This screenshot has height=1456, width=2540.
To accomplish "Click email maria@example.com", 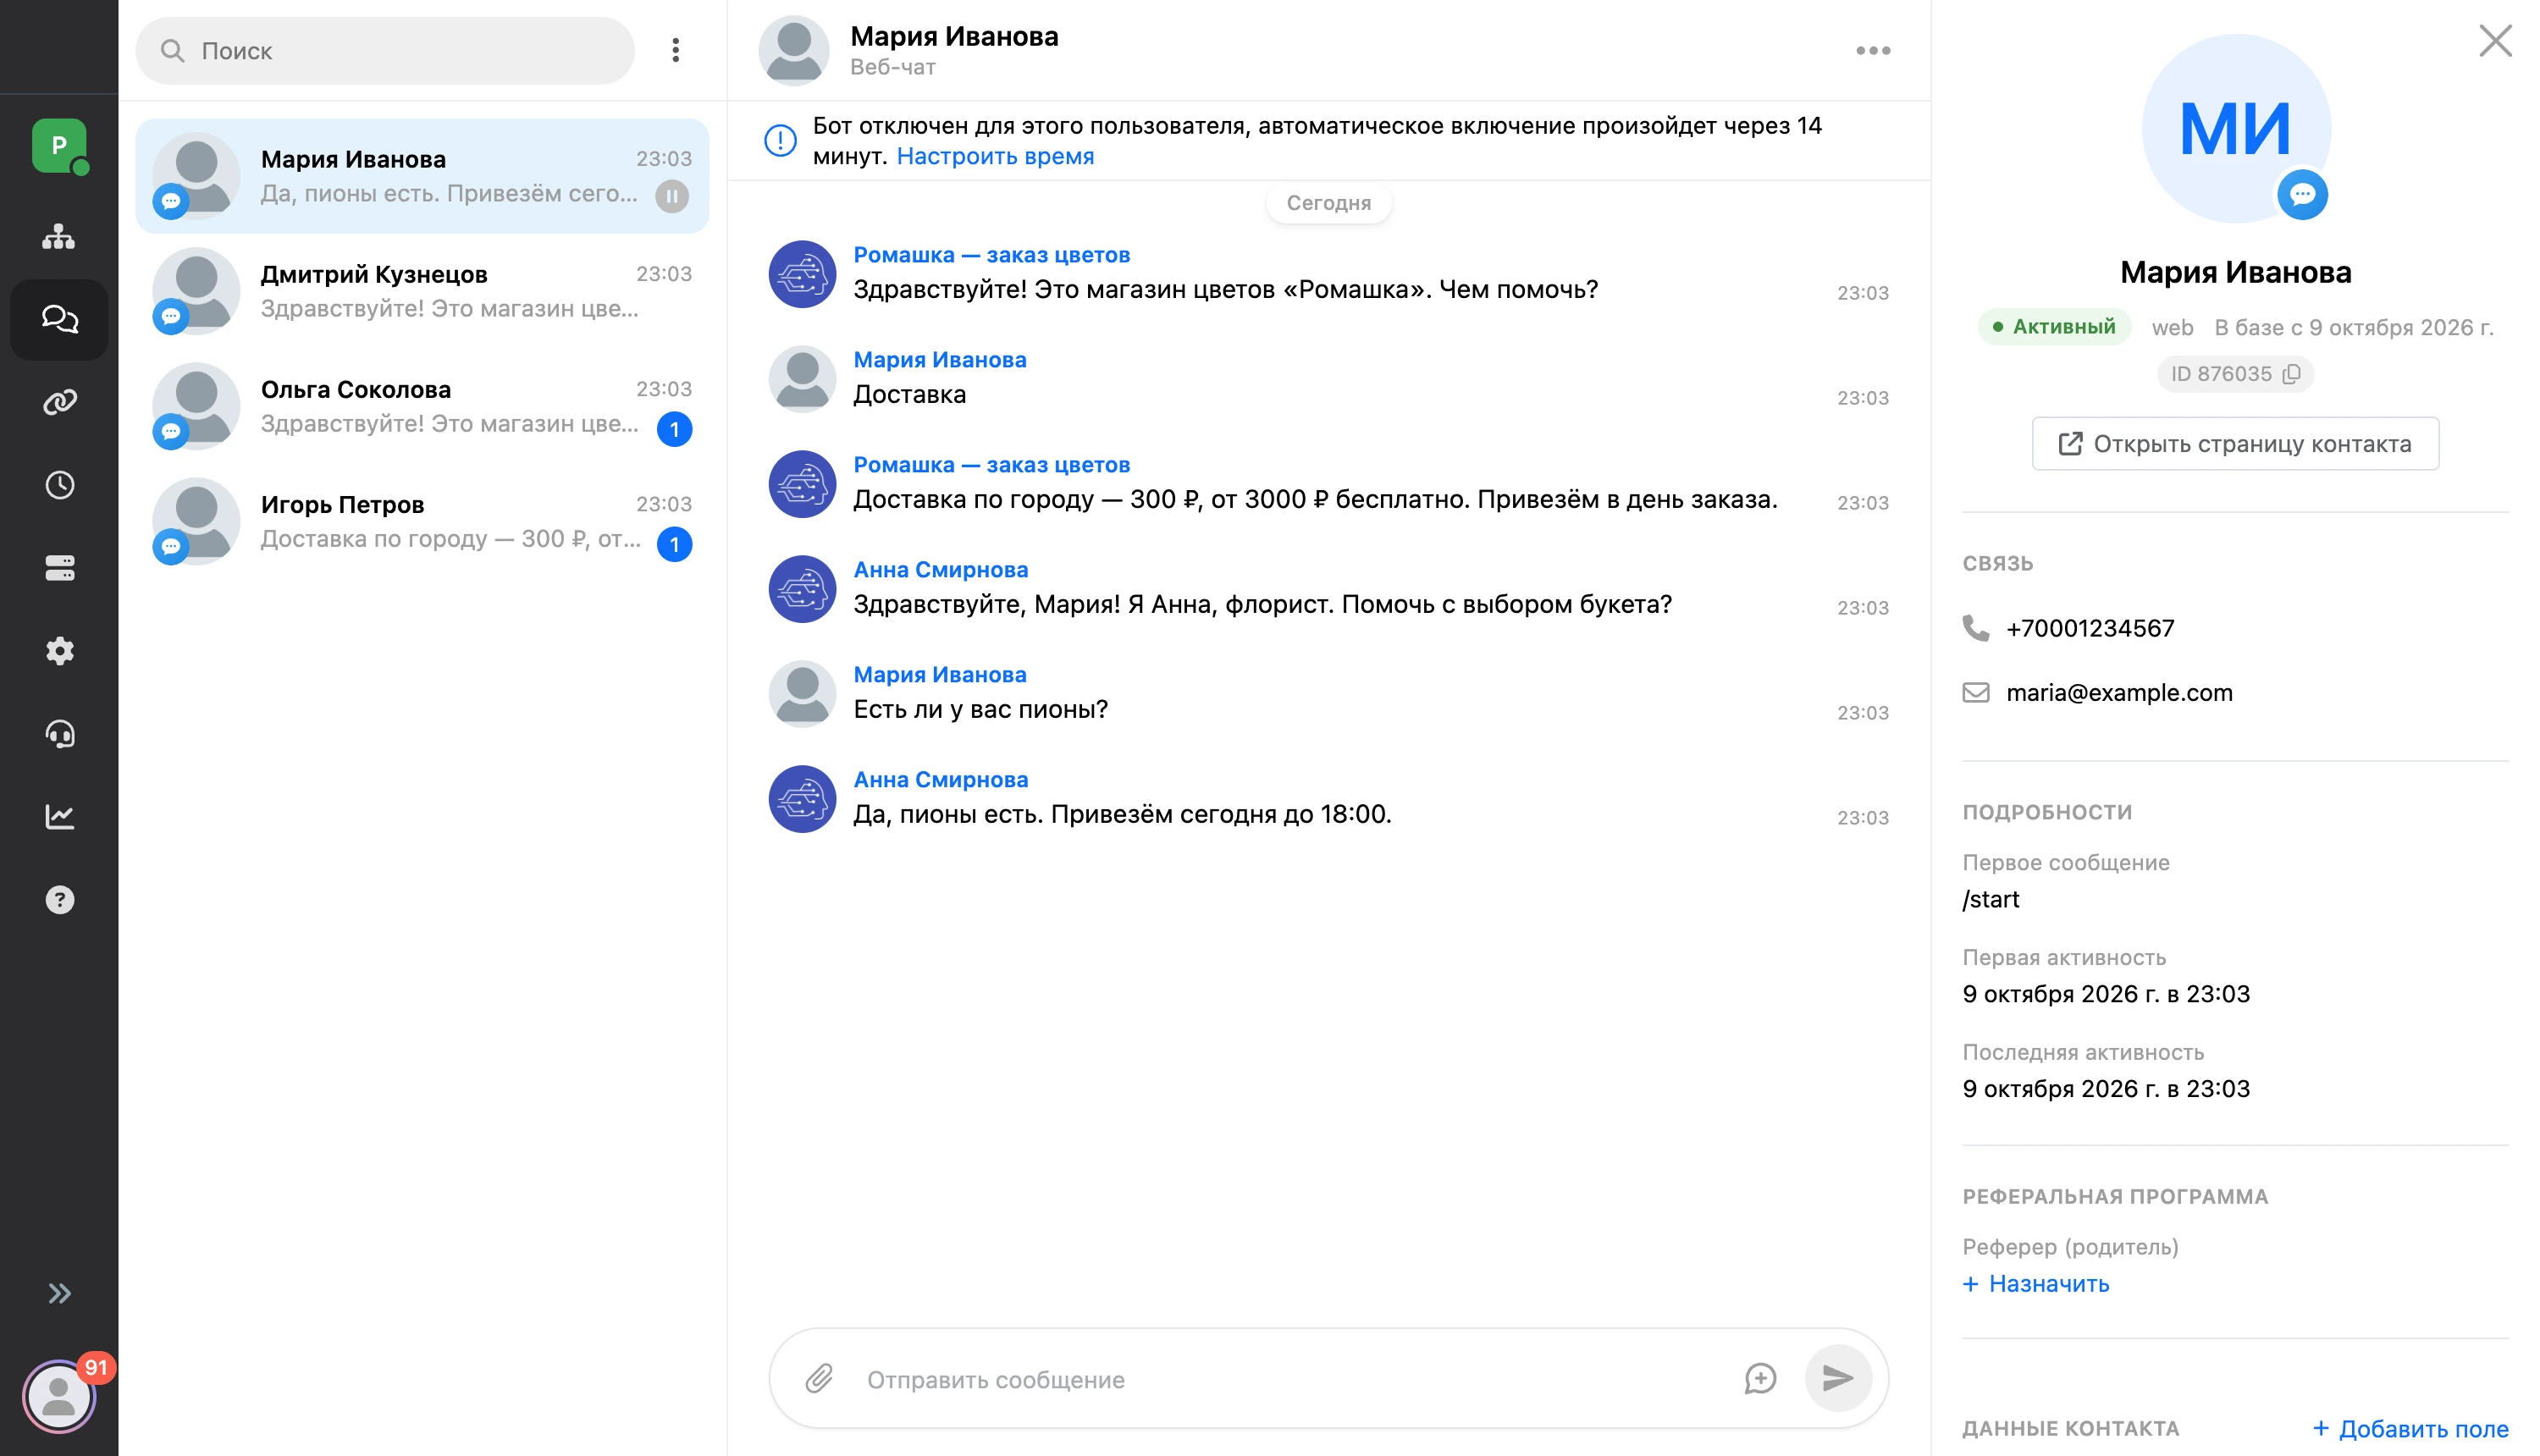I will pos(2119,692).
